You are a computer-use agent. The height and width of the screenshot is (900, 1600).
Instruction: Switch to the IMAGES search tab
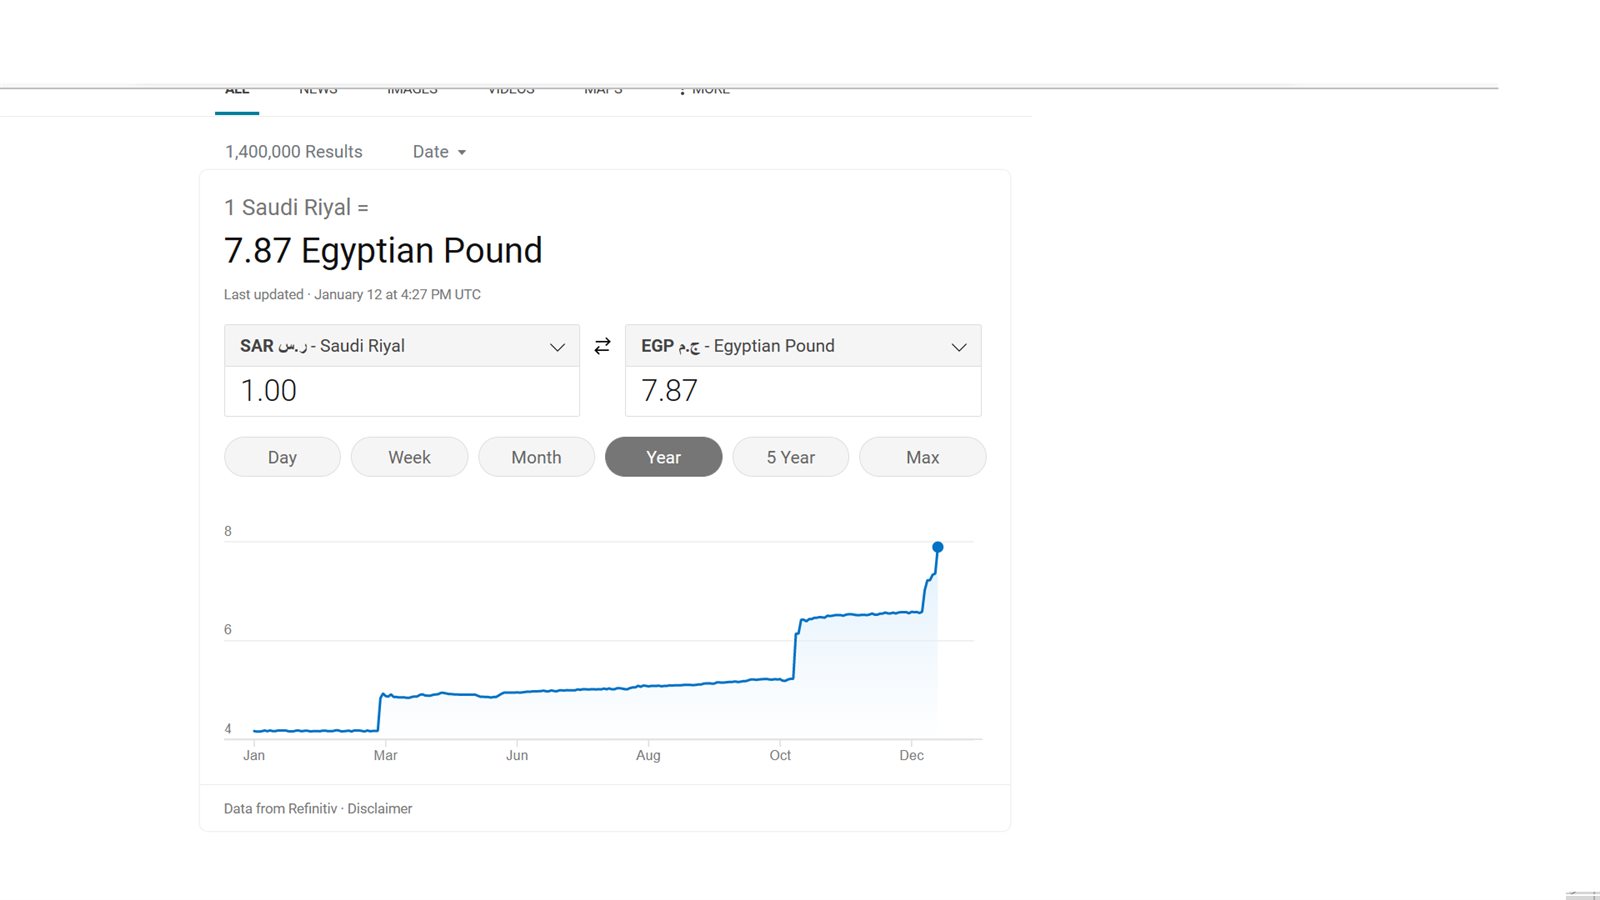412,92
